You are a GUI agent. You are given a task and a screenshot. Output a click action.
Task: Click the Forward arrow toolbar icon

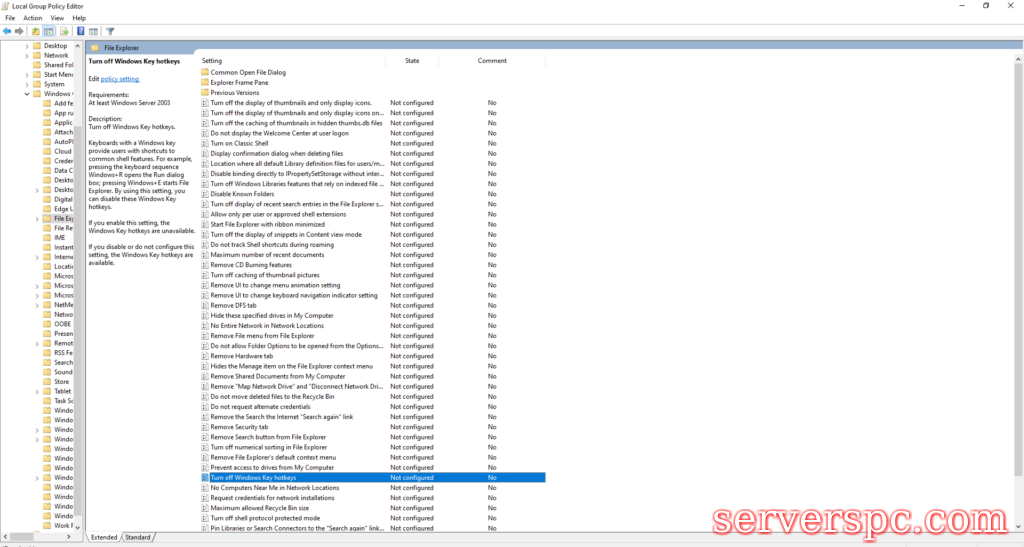19,31
